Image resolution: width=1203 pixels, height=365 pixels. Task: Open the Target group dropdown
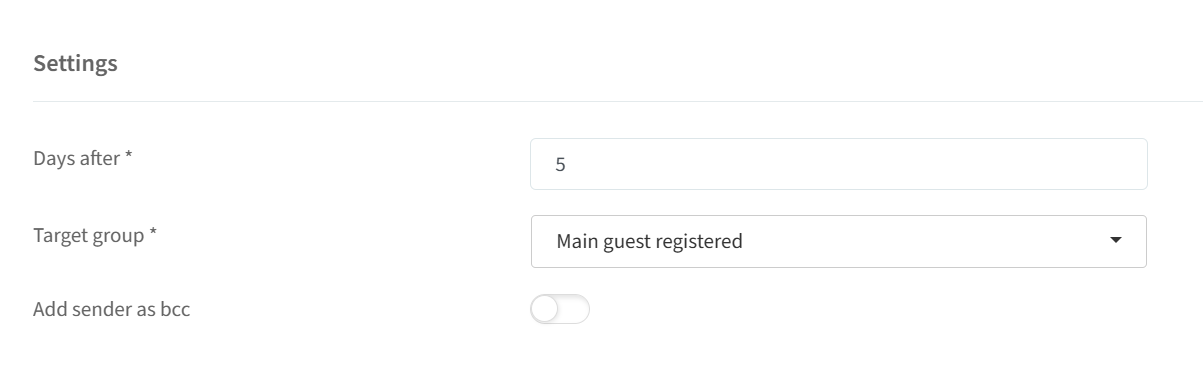coord(838,241)
